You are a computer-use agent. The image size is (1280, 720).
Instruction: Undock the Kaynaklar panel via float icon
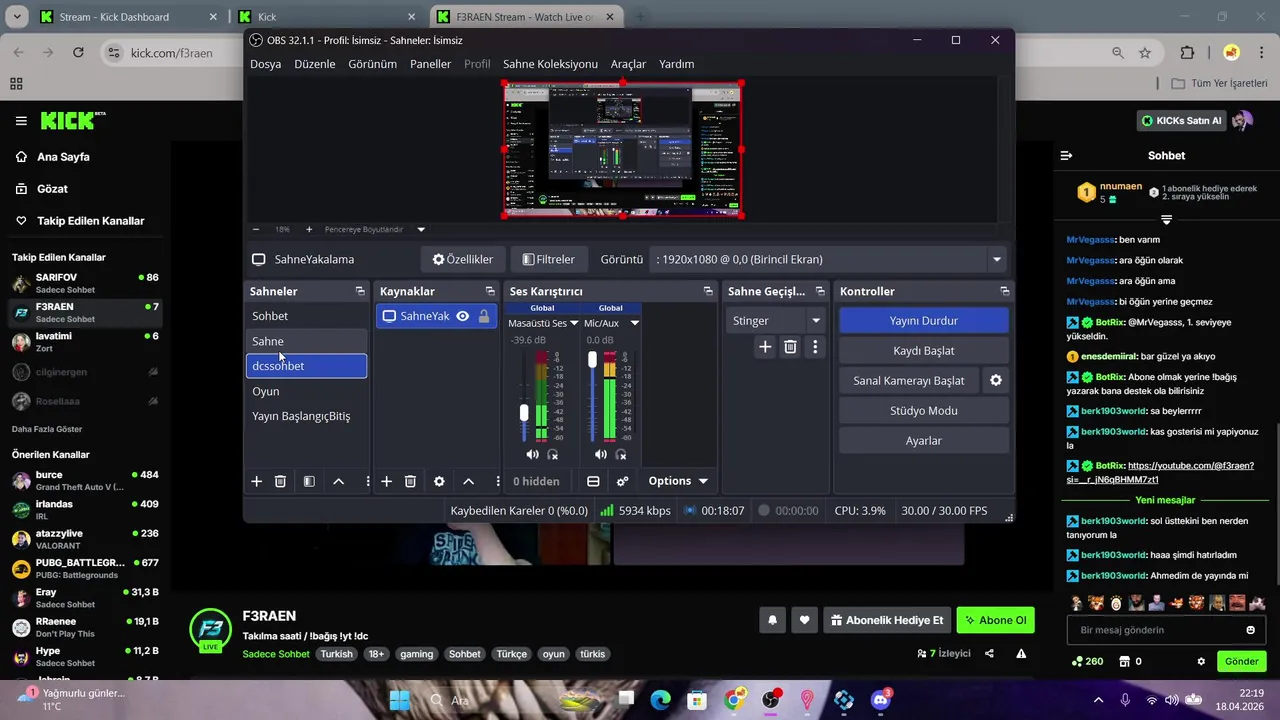(x=490, y=291)
